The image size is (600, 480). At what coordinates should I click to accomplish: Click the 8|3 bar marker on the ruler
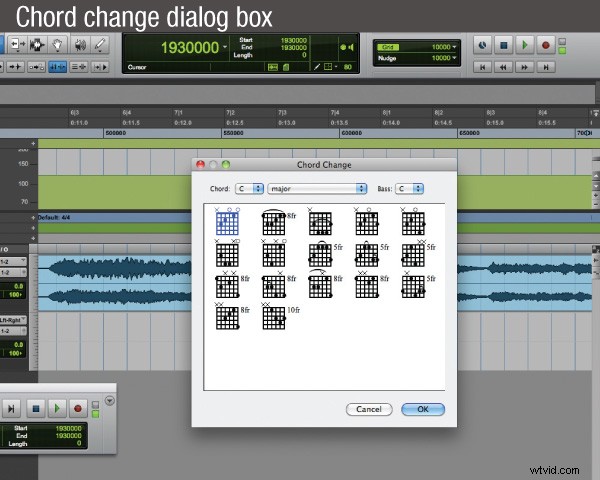[x=491, y=113]
